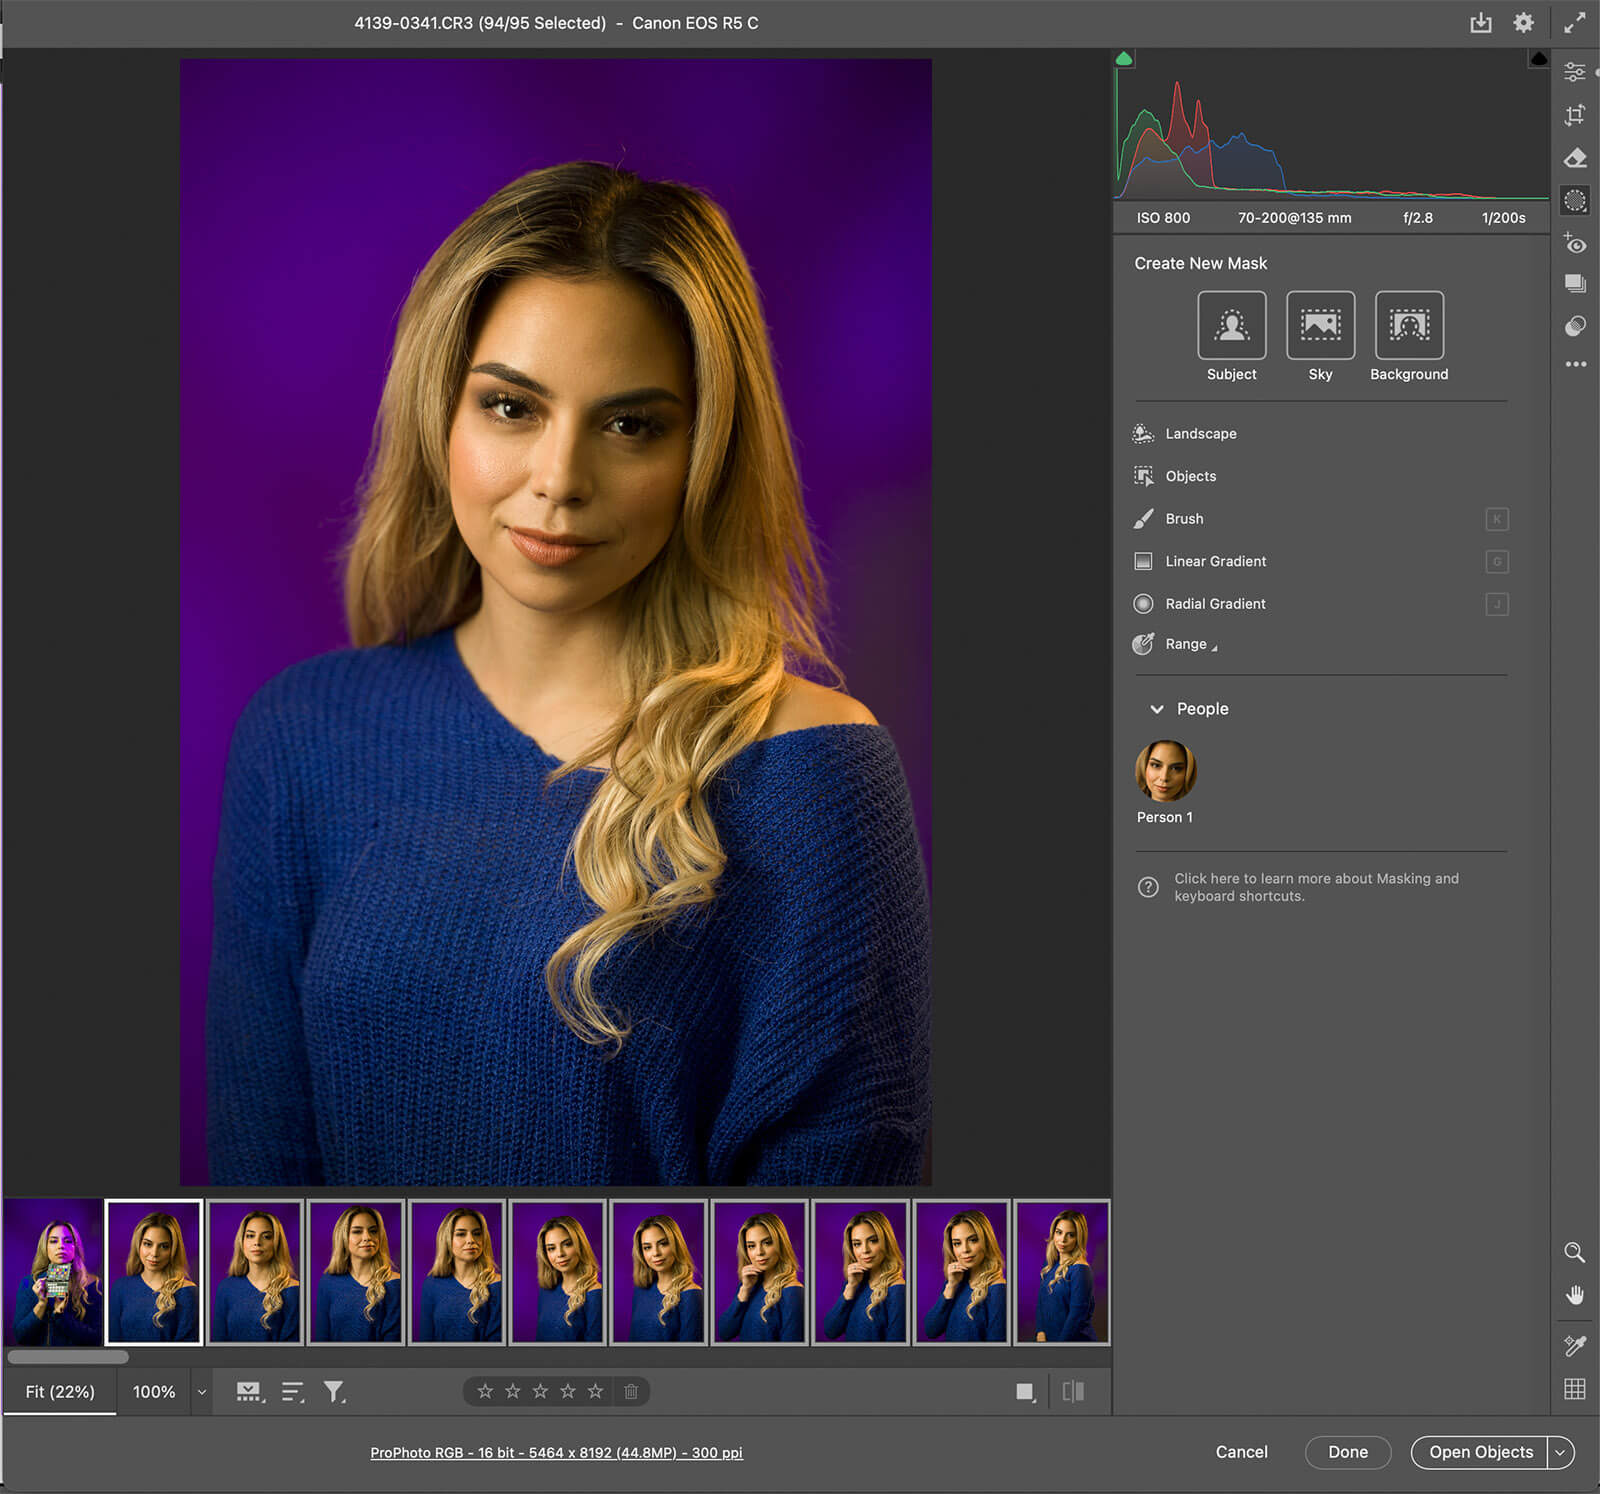This screenshot has height=1494, width=1600.
Task: Open the Presets panel icon
Action: pyautogui.click(x=1575, y=326)
